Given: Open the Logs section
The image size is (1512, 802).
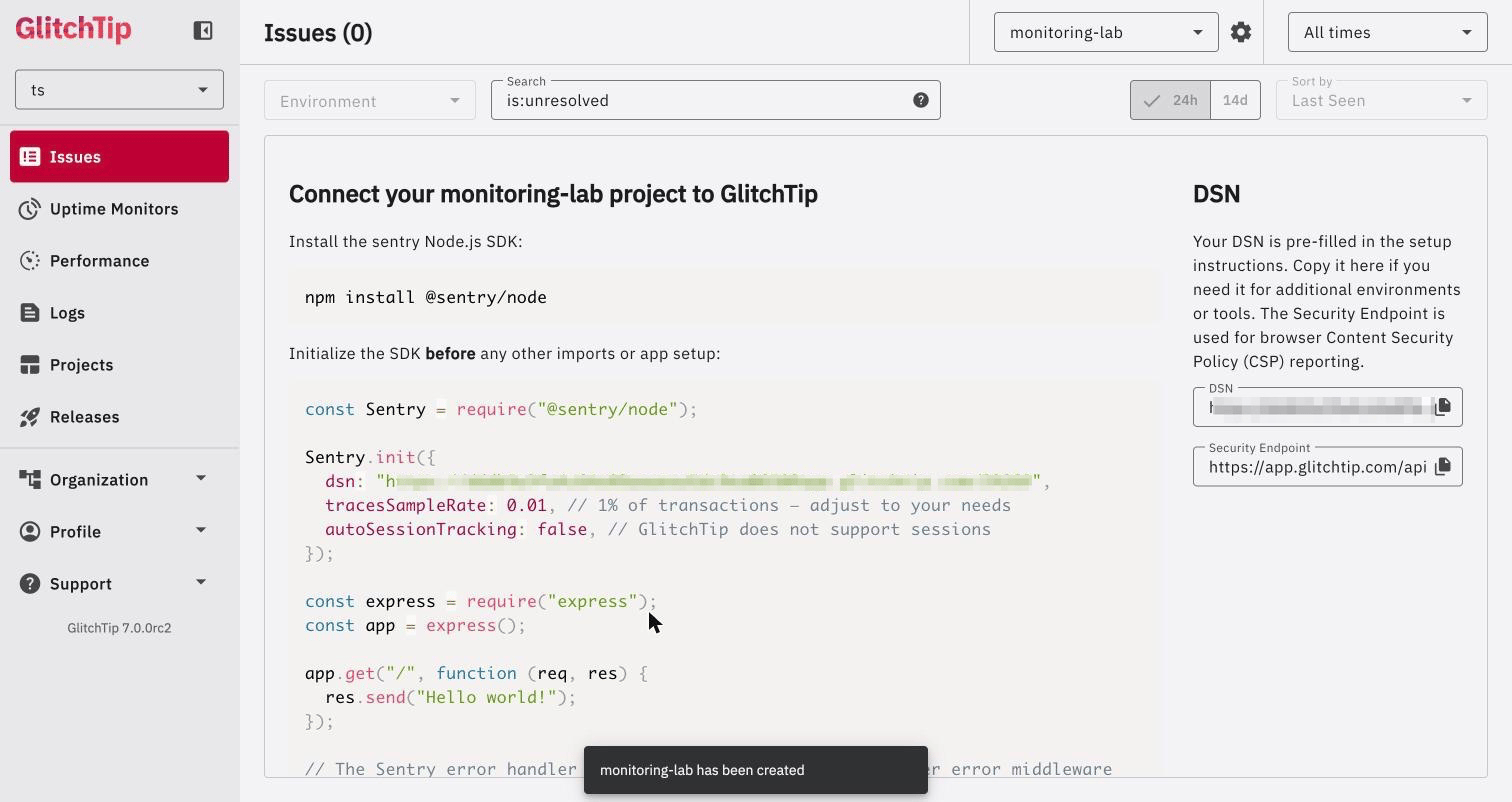Looking at the screenshot, I should [119, 313].
